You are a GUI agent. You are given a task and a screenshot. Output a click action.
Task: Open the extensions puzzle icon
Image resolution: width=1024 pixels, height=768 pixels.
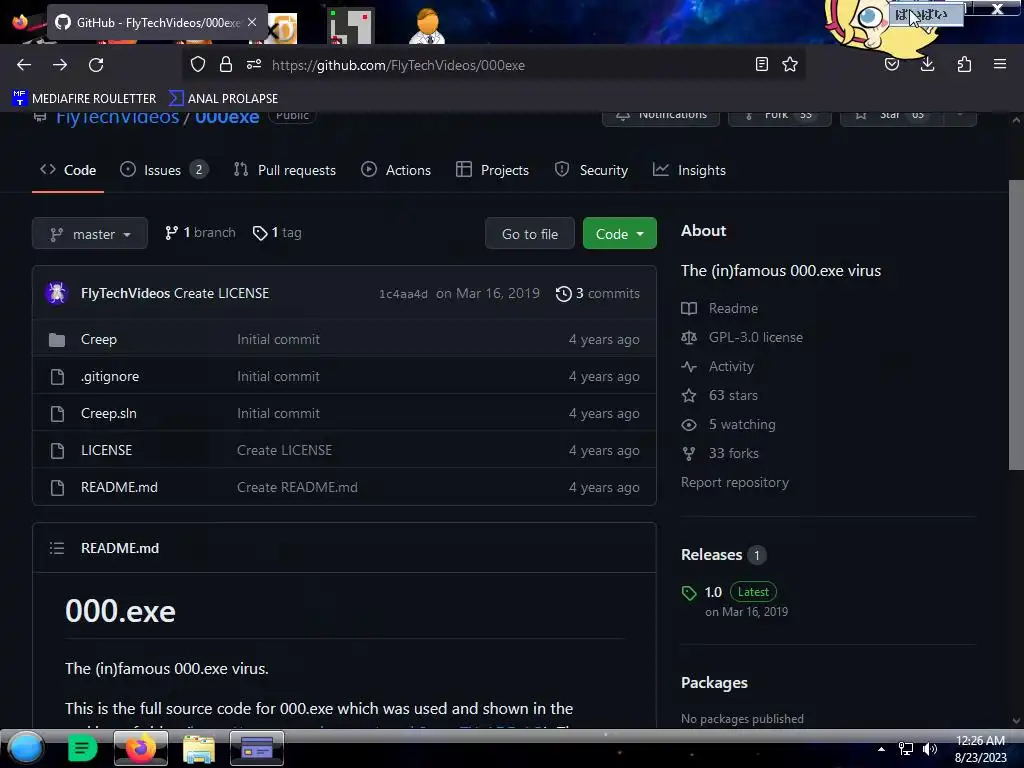[964, 65]
